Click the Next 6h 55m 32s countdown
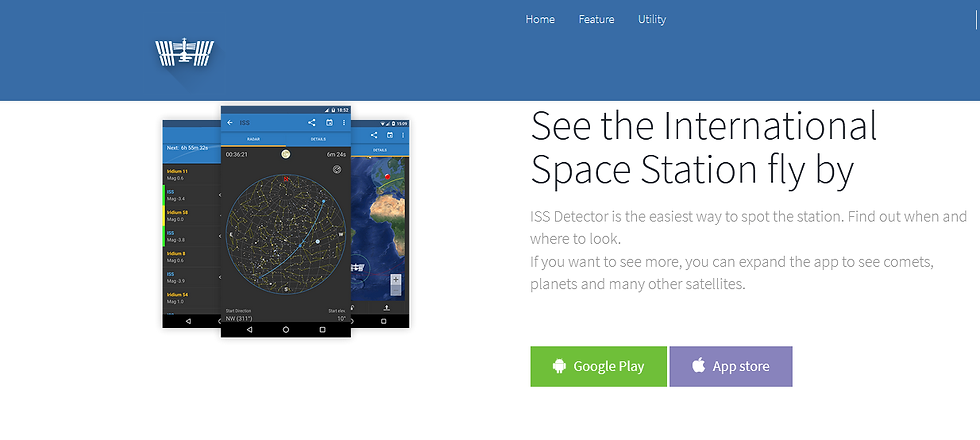Image resolution: width=980 pixels, height=440 pixels. pos(187,148)
